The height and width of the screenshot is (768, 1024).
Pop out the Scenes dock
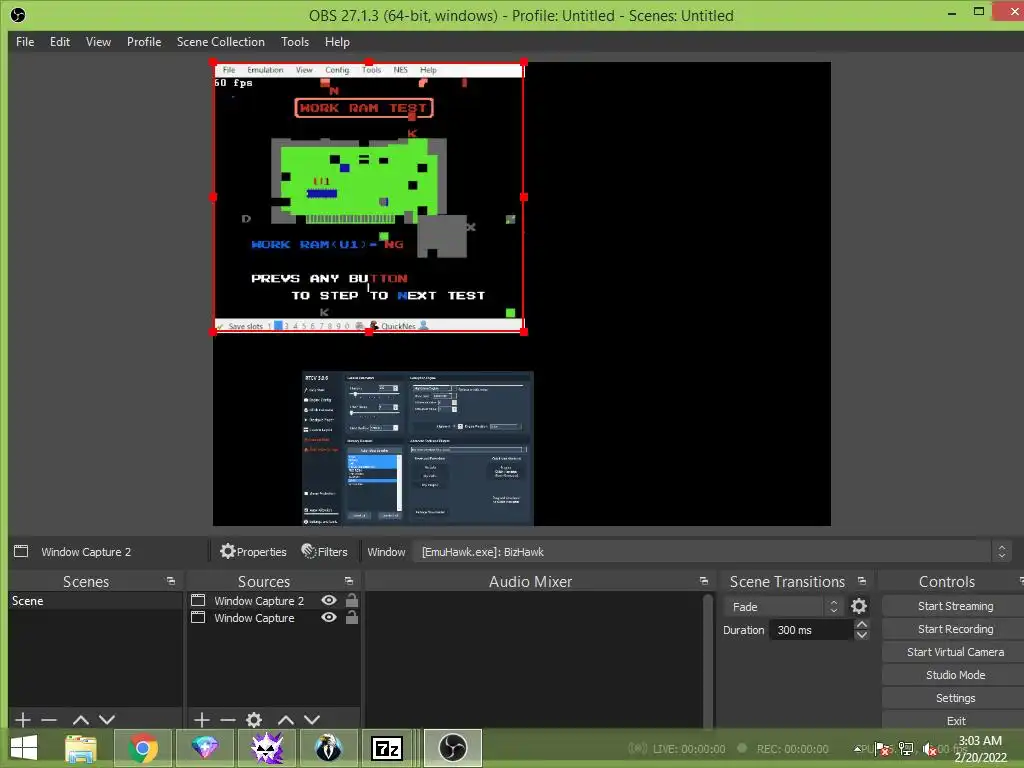(x=171, y=581)
